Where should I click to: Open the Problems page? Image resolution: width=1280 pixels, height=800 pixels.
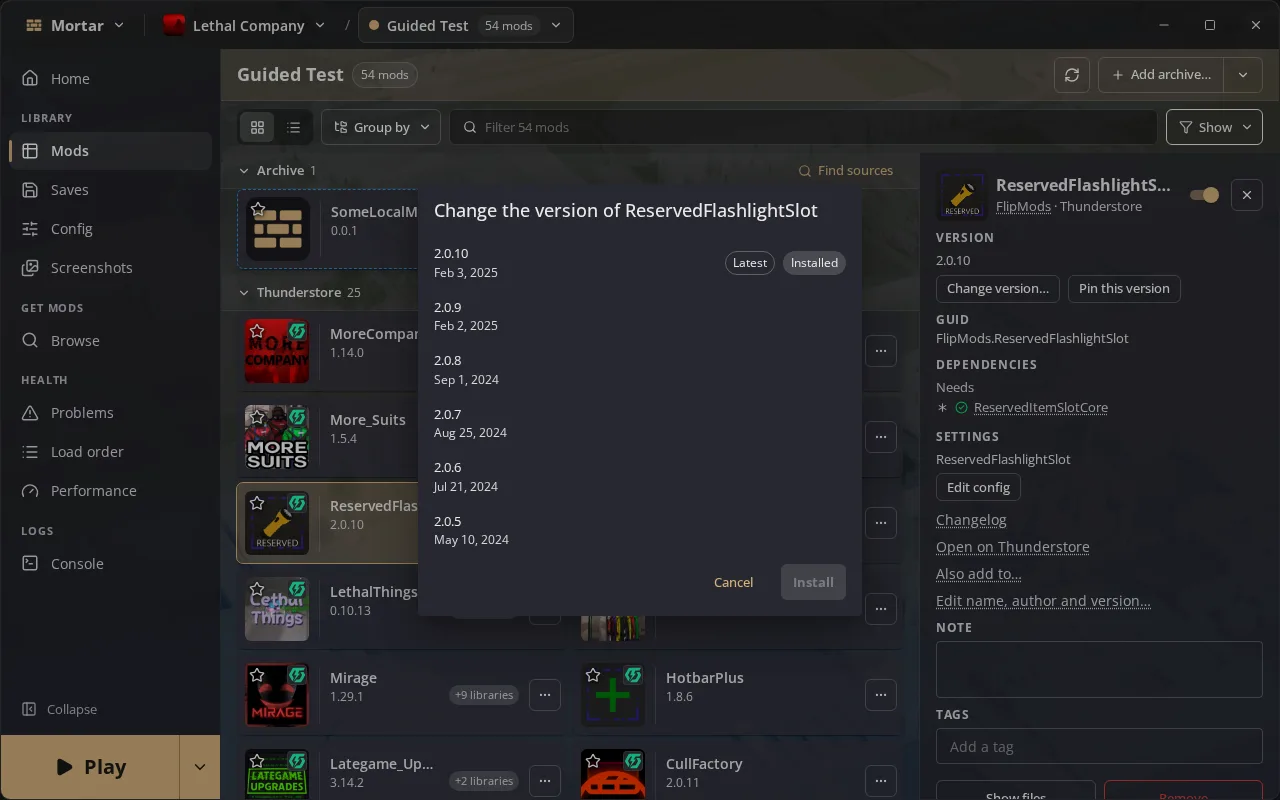110,412
